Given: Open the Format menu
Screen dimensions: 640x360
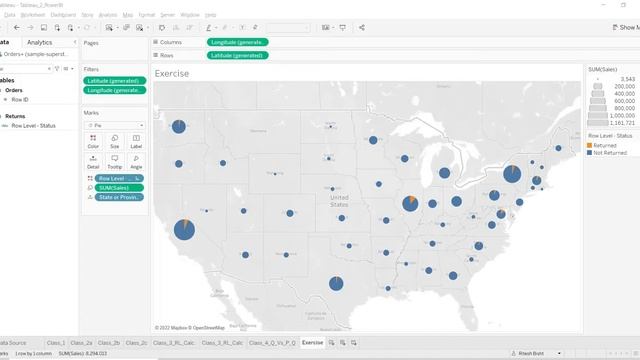Looking at the screenshot, I should (147, 15).
